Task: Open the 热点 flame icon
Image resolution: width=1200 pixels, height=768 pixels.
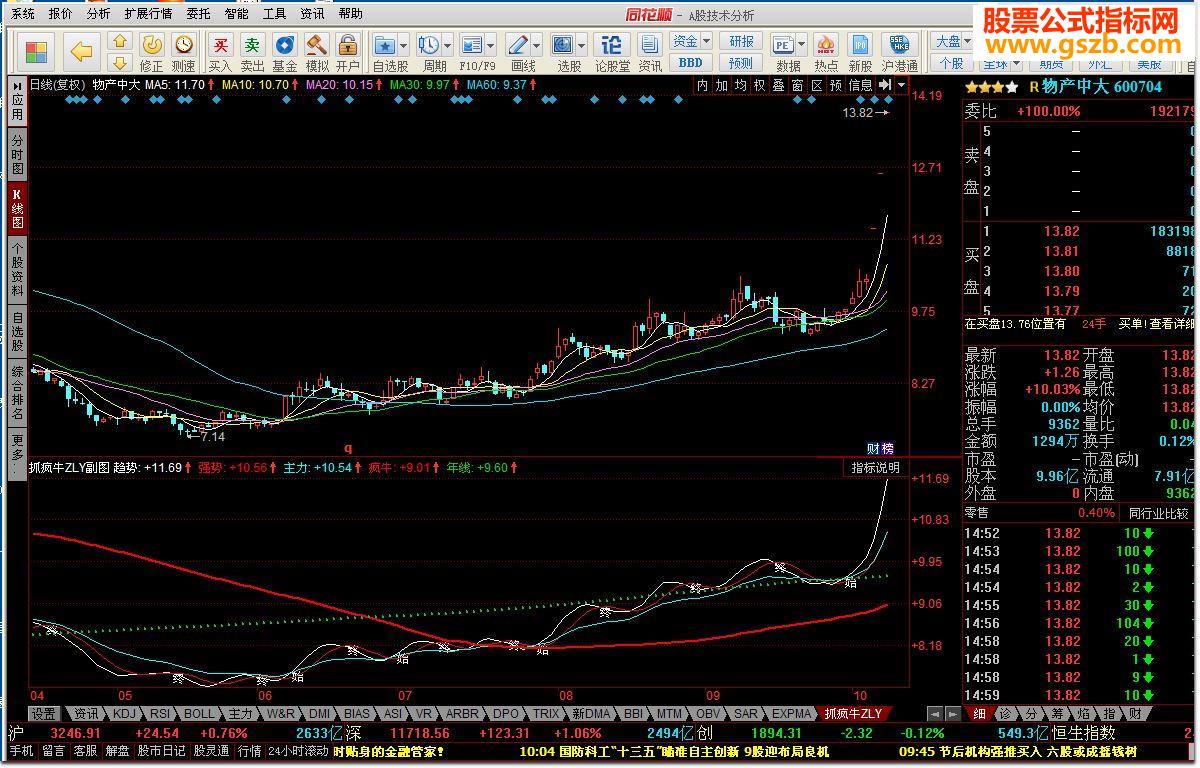Action: (826, 45)
